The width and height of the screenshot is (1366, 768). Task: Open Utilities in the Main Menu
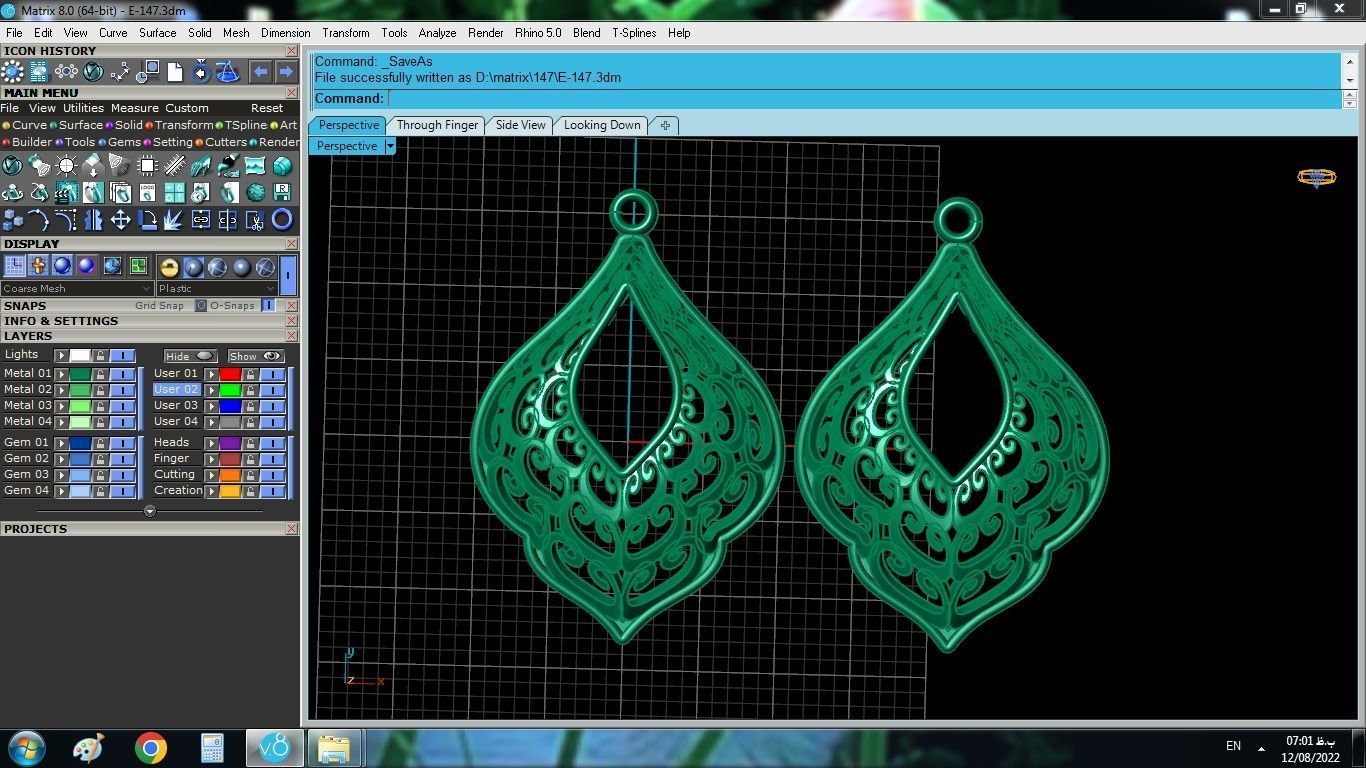pyautogui.click(x=83, y=108)
